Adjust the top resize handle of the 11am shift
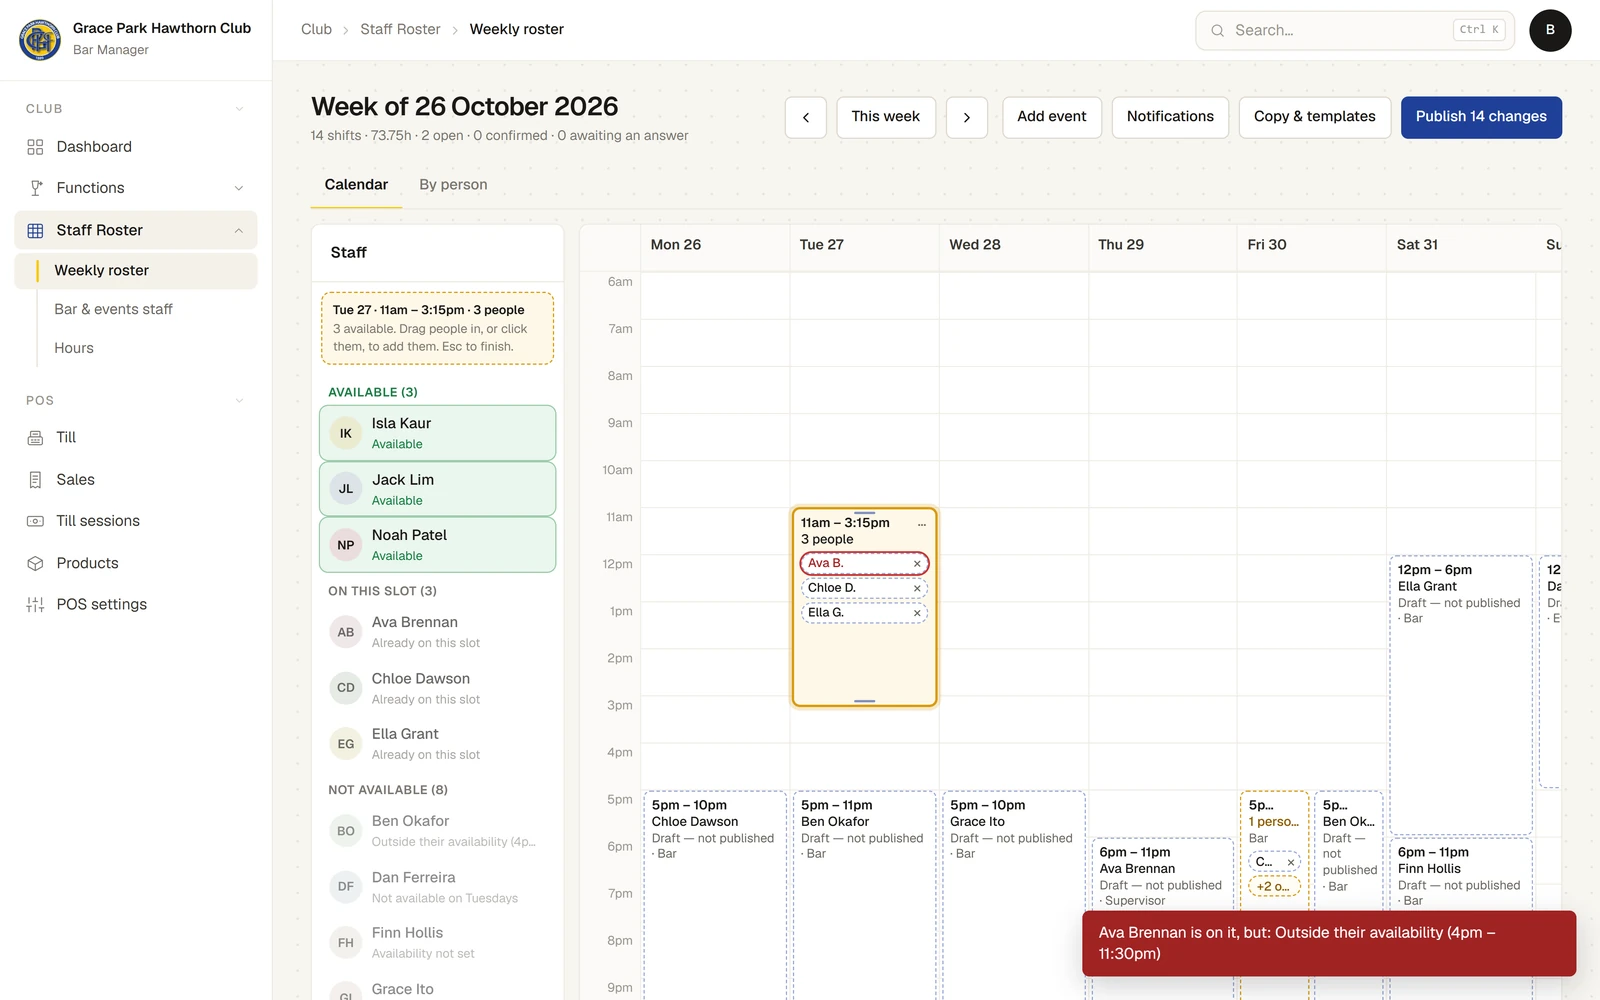Screen dimensions: 1600x1000 click(865, 513)
